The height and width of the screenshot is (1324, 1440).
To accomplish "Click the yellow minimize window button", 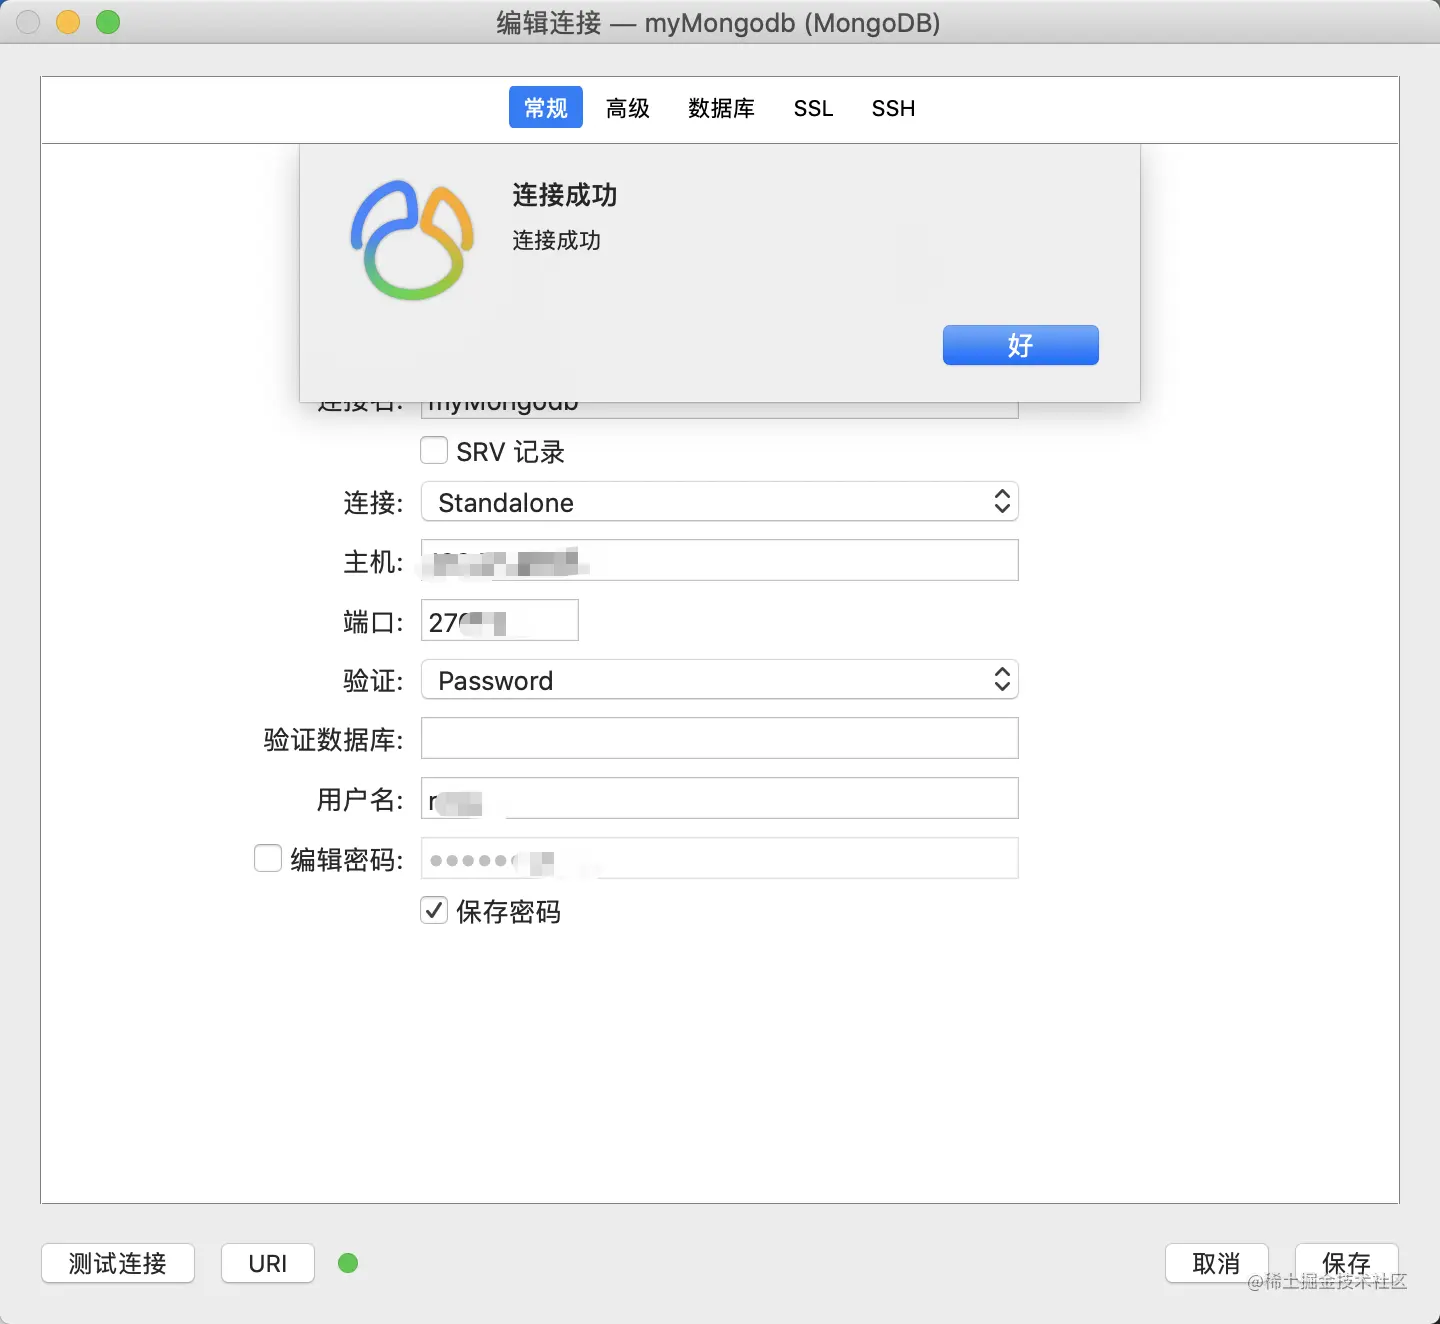I will pyautogui.click(x=68, y=22).
